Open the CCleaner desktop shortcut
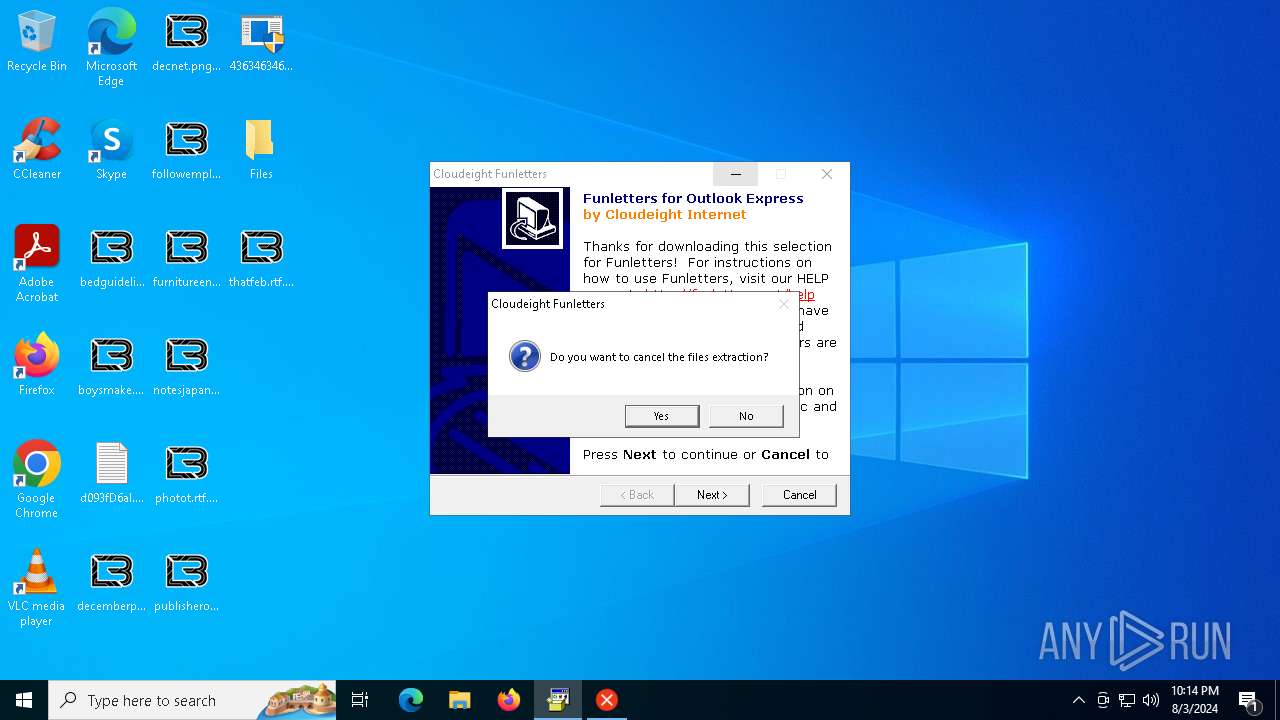The height and width of the screenshot is (720, 1280). [x=37, y=151]
